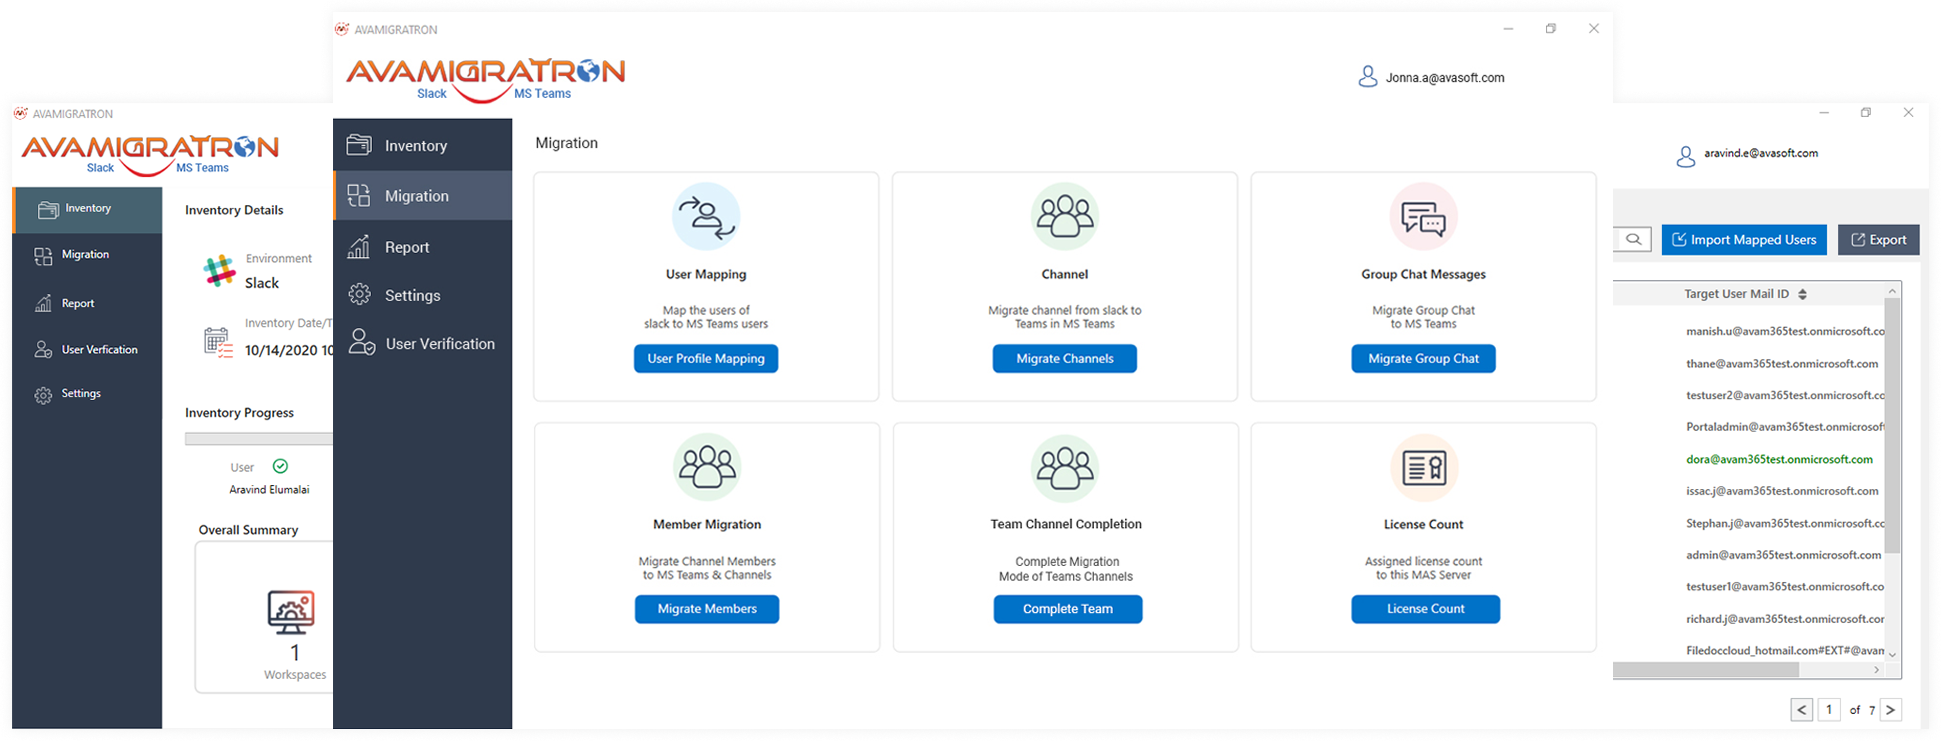Open Report in front window menu
The image size is (1941, 741).
(422, 247)
